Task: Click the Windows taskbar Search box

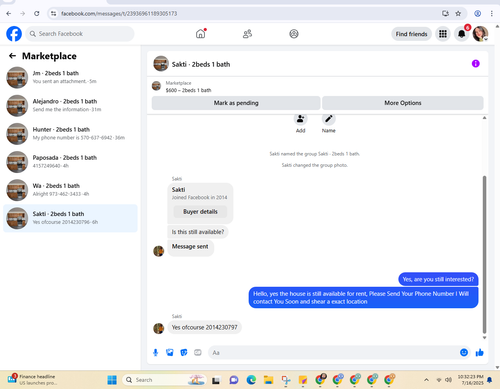Action: pos(164,380)
